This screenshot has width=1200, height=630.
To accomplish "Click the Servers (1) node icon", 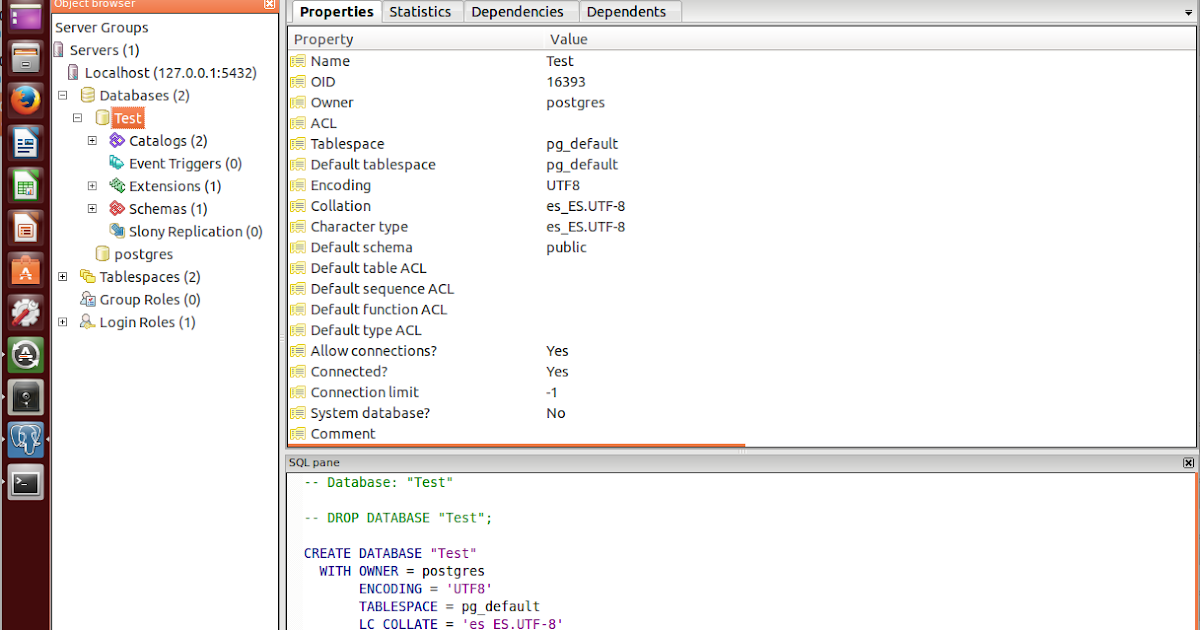I will [59, 50].
